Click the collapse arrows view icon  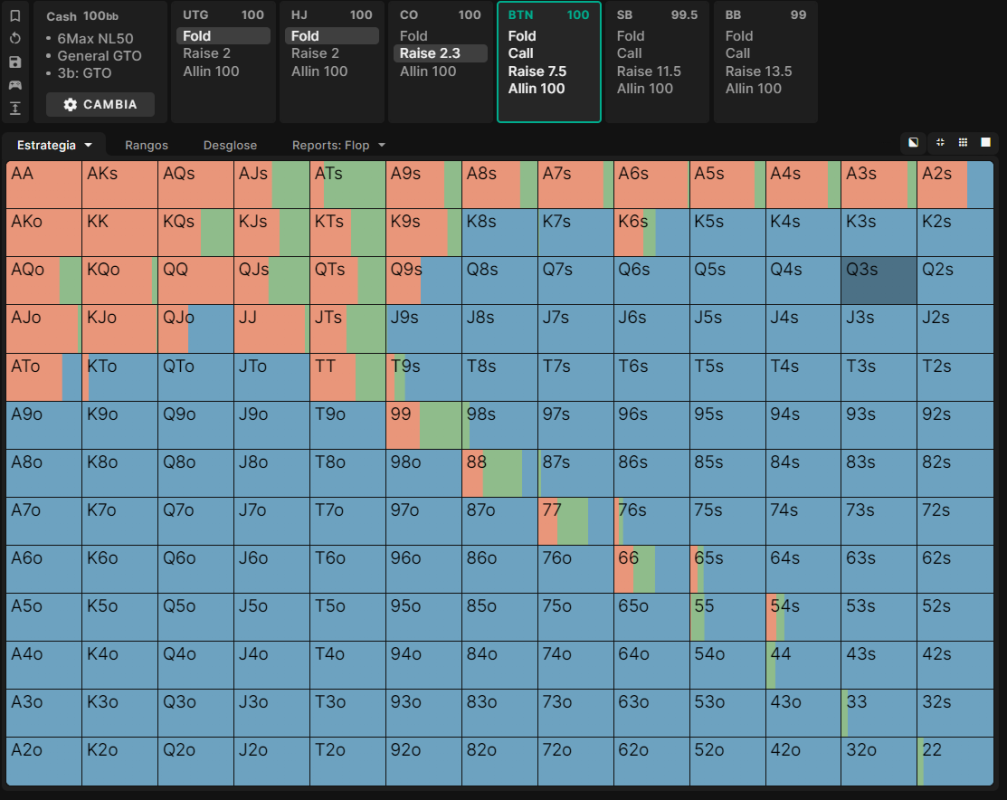click(x=940, y=143)
